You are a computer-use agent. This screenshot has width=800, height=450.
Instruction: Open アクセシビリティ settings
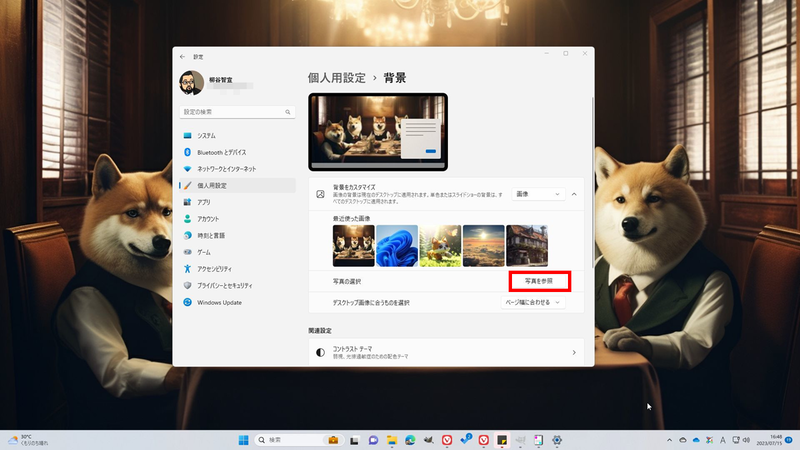tap(237, 269)
